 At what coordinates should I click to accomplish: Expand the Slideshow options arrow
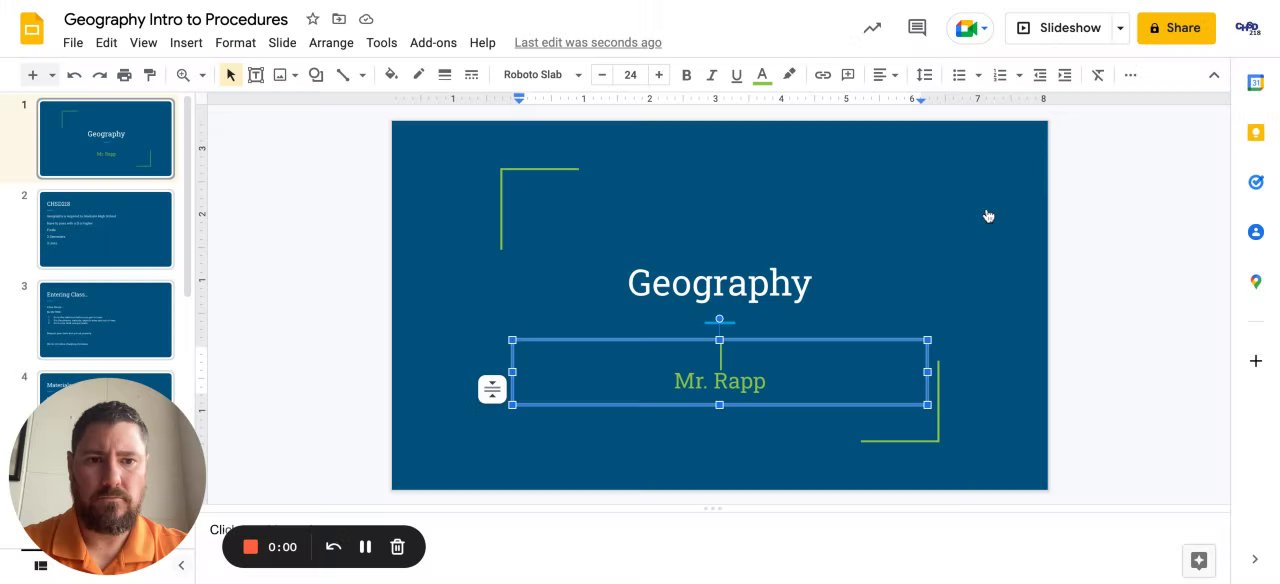point(1120,28)
